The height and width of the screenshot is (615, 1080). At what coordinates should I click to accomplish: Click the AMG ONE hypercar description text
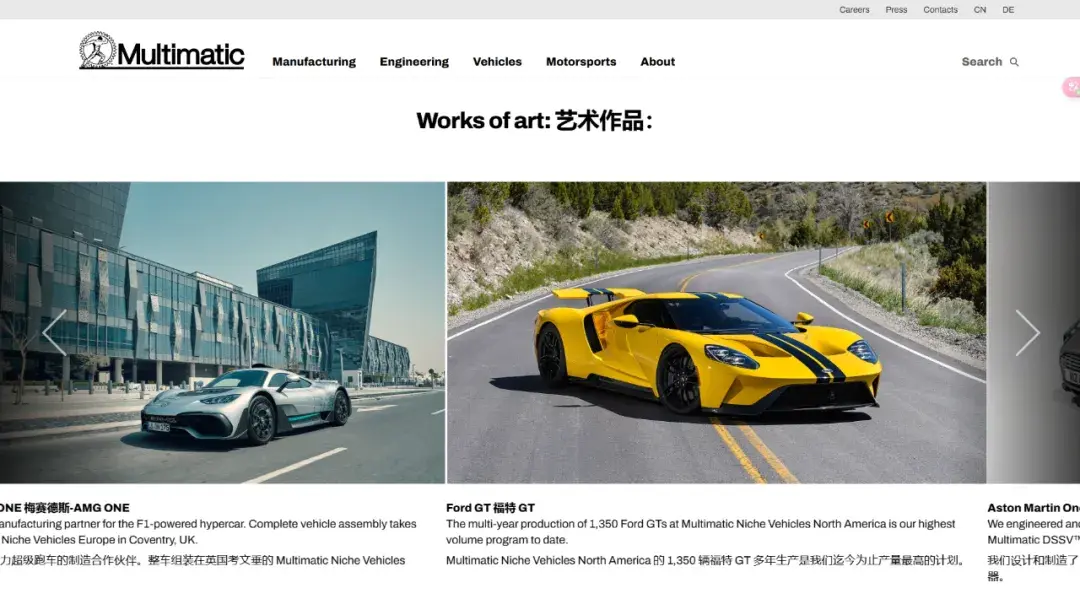tap(208, 532)
